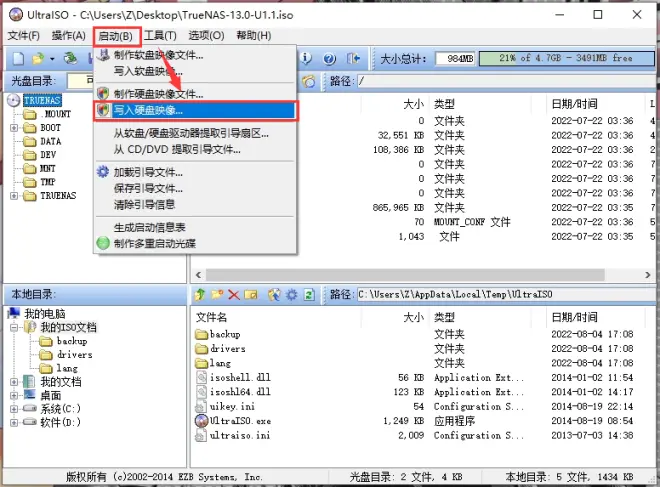Click the 21% of 4.7GB capacity bar
Image resolution: width=660 pixels, height=487 pixels.
point(567,58)
